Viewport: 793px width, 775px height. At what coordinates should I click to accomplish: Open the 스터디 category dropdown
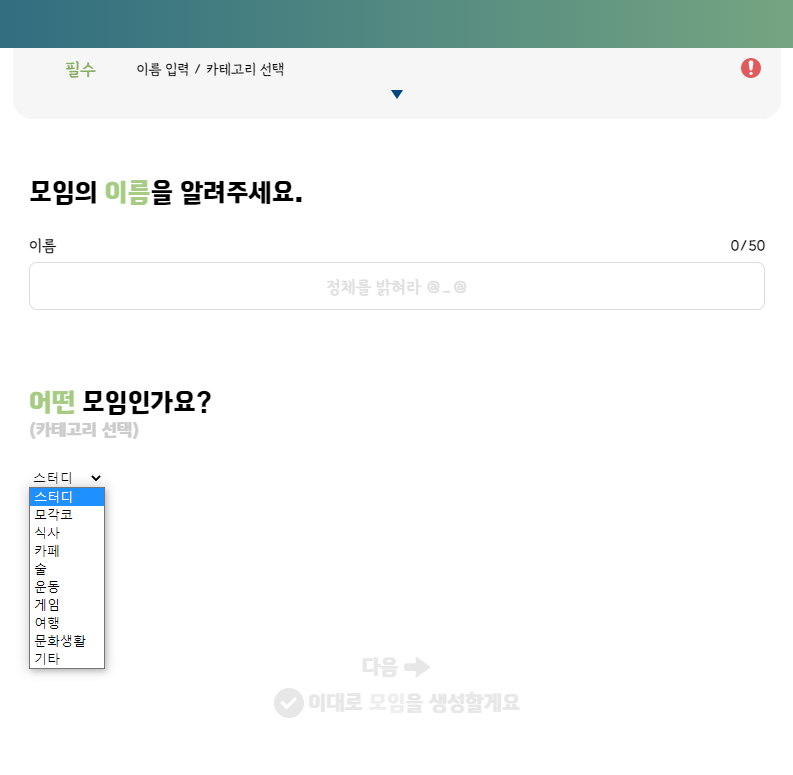[67, 478]
